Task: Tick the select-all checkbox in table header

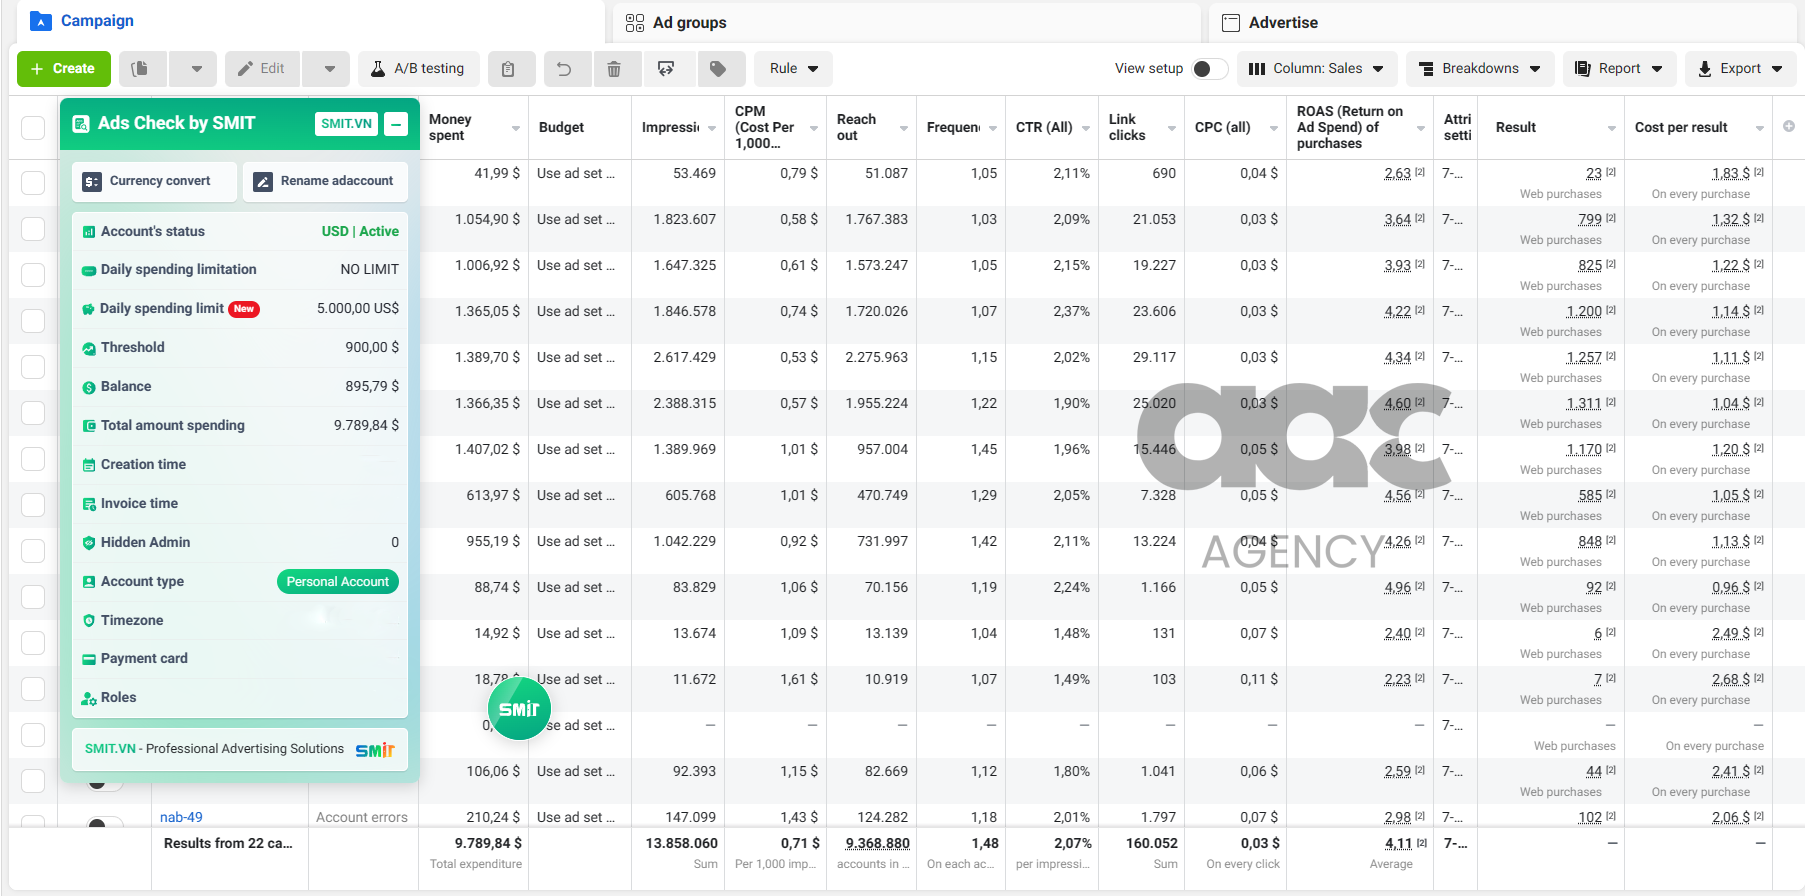Action: coord(33,128)
